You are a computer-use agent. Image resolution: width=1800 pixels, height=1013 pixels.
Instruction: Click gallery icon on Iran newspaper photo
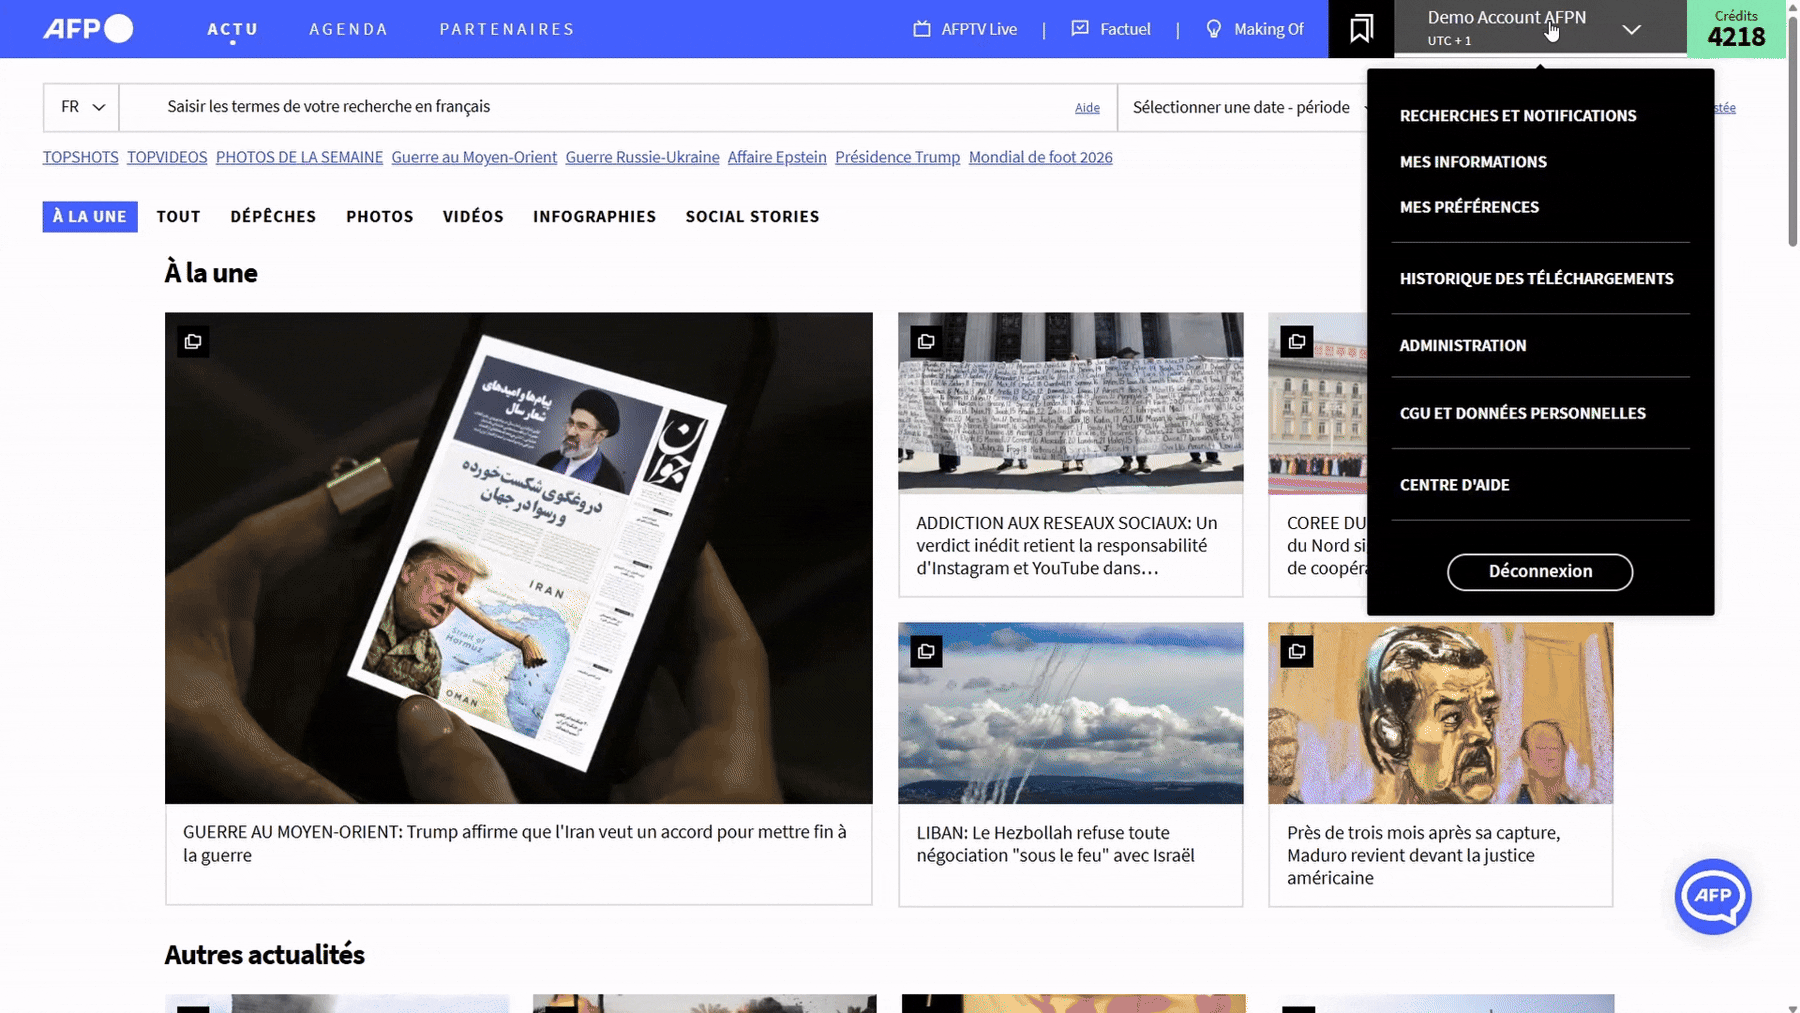193,342
